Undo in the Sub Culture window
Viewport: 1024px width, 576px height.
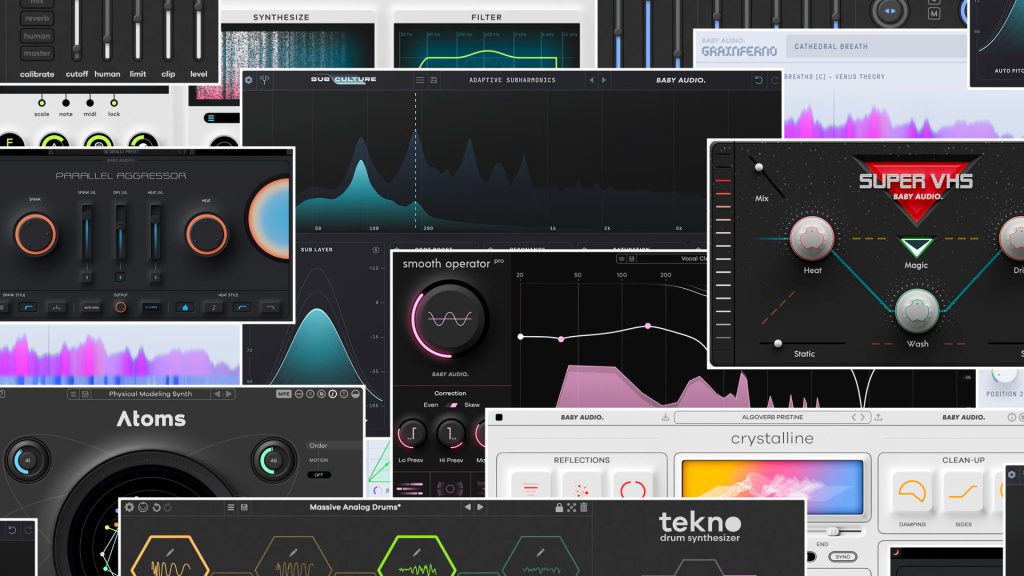point(758,80)
